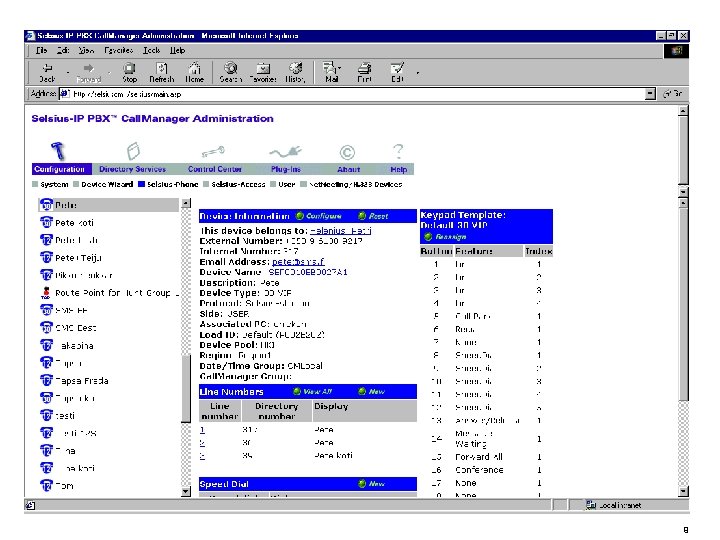This screenshot has height=540, width=720.
Task: Click Reset in Device Information header
Action: coord(373,216)
